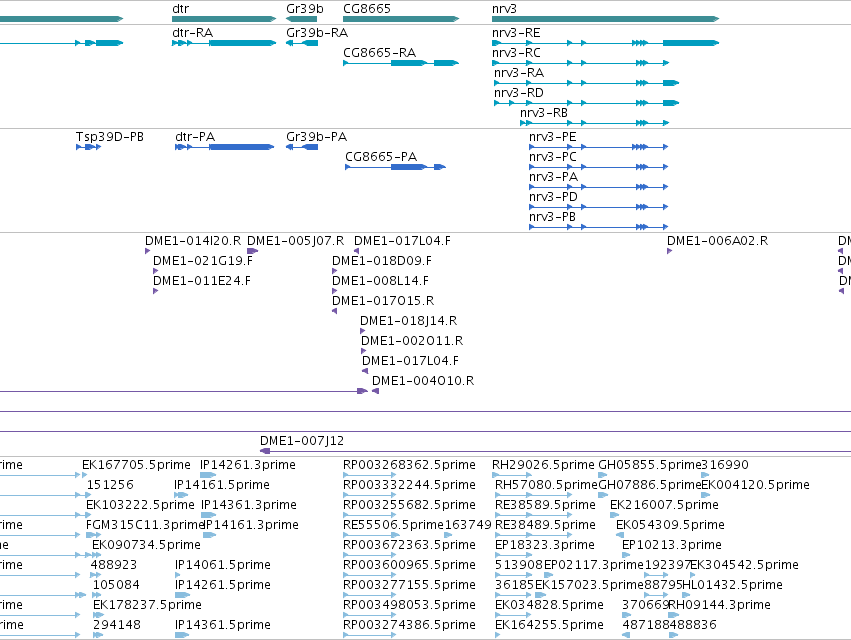The image size is (851, 640).
Task: Click the GH05855.5prime EST label
Action: click(650, 465)
